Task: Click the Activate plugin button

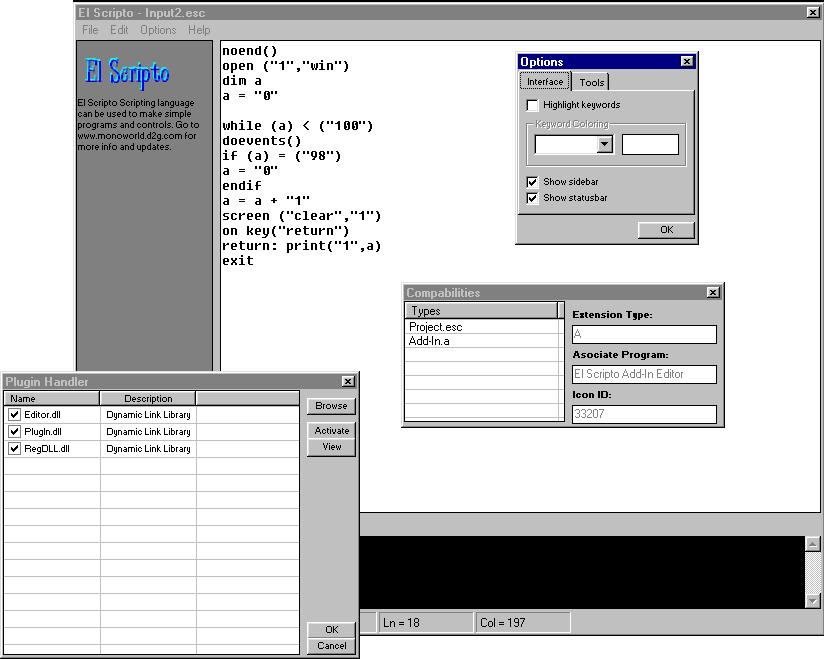Action: click(x=331, y=430)
